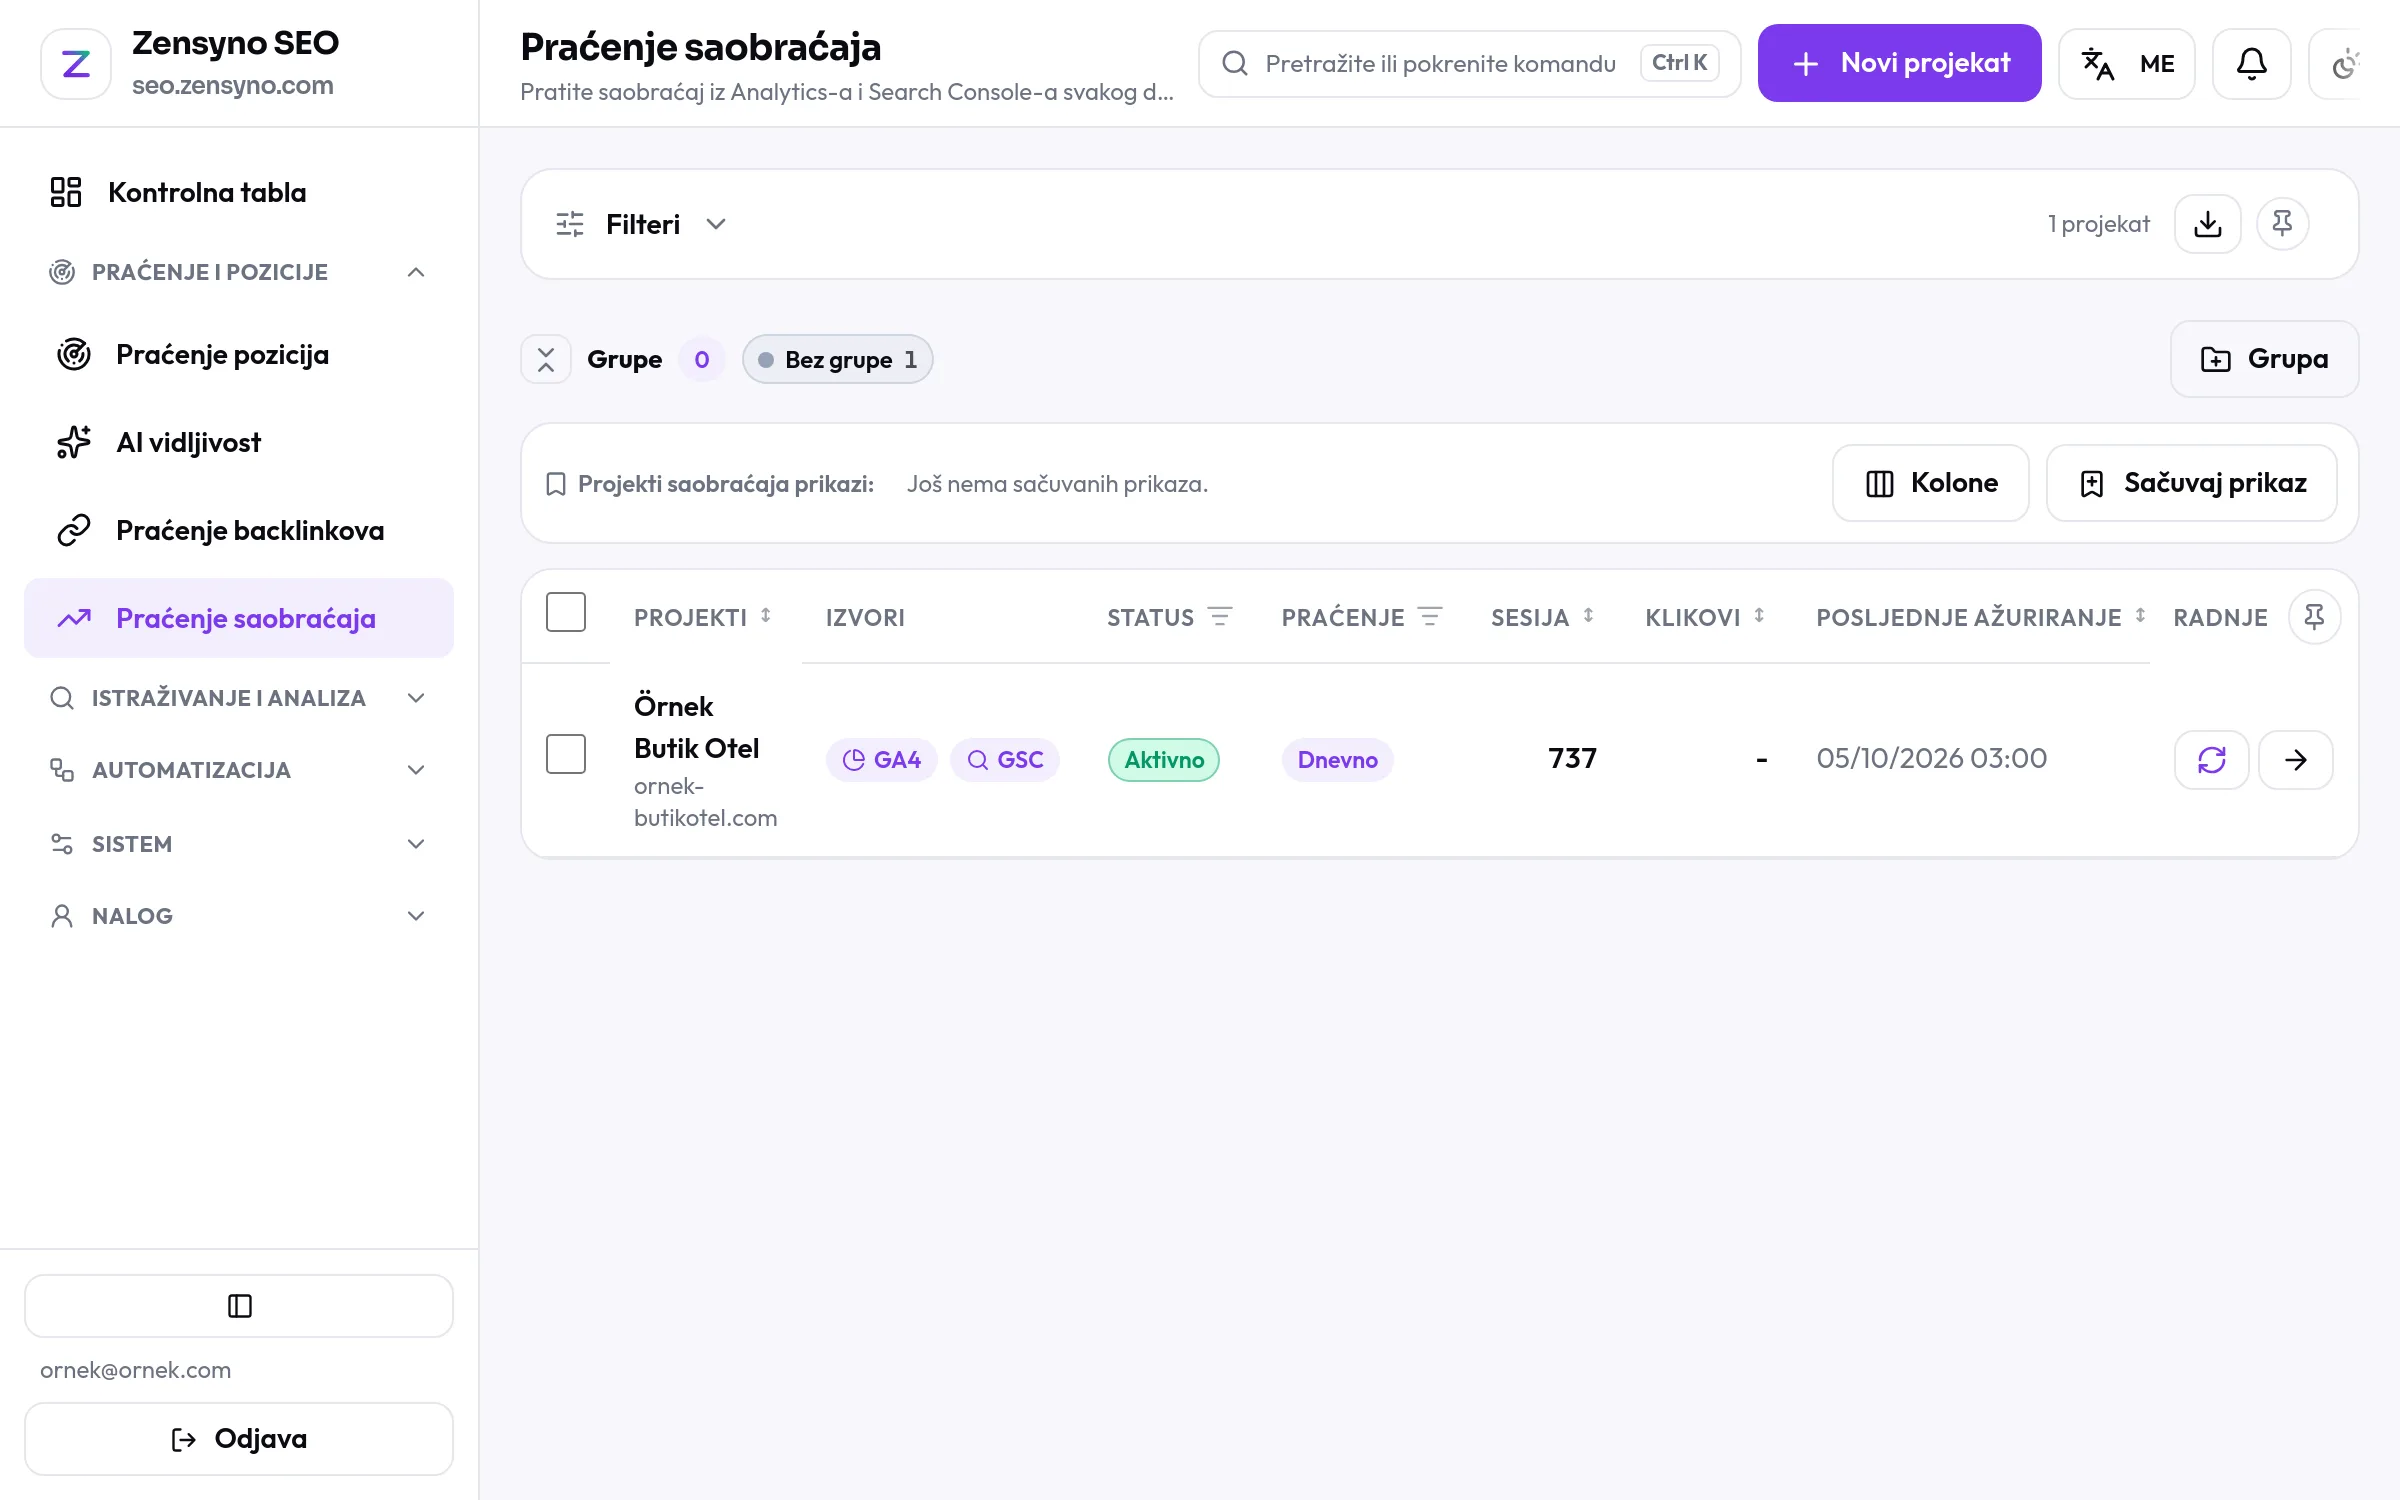Select Praćenje saobraćaja menu item
Image resolution: width=2400 pixels, height=1500 pixels.
click(238, 618)
